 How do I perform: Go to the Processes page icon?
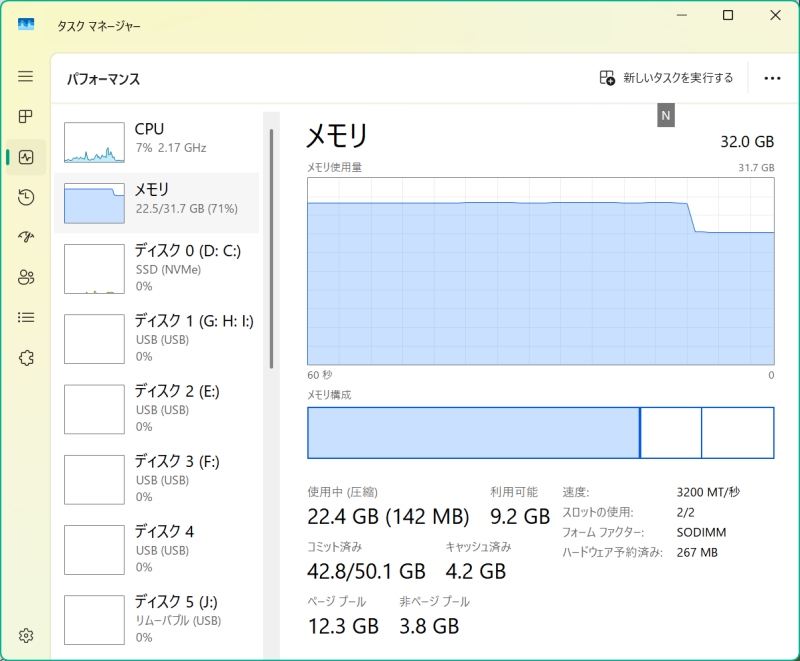tap(26, 117)
